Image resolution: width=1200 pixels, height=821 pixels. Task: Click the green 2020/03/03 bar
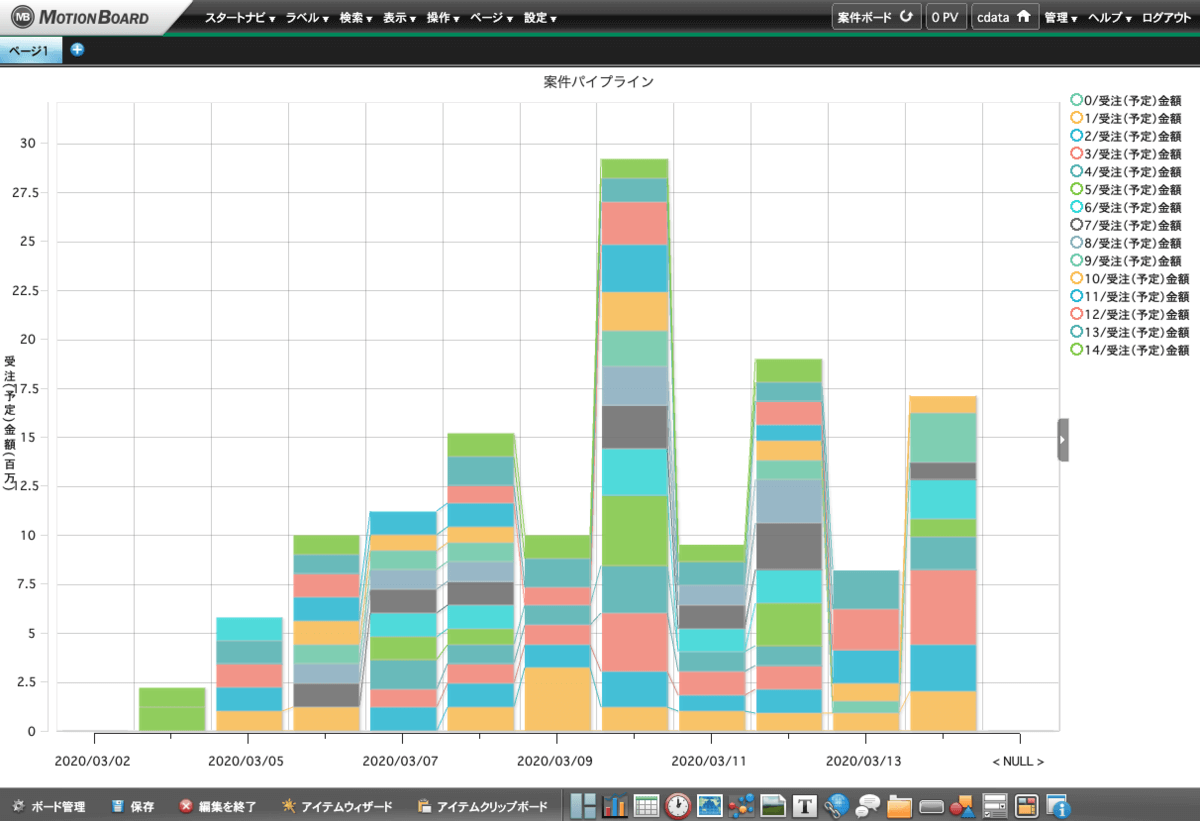tap(172, 709)
